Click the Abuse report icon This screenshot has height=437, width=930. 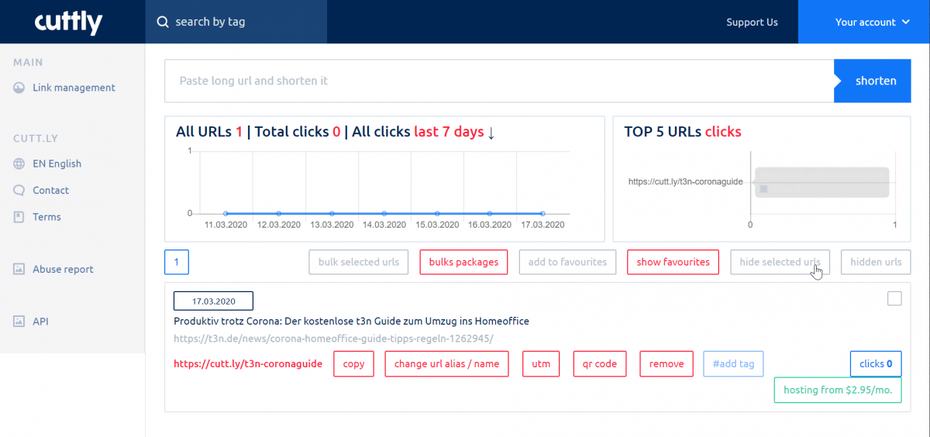coord(19,269)
